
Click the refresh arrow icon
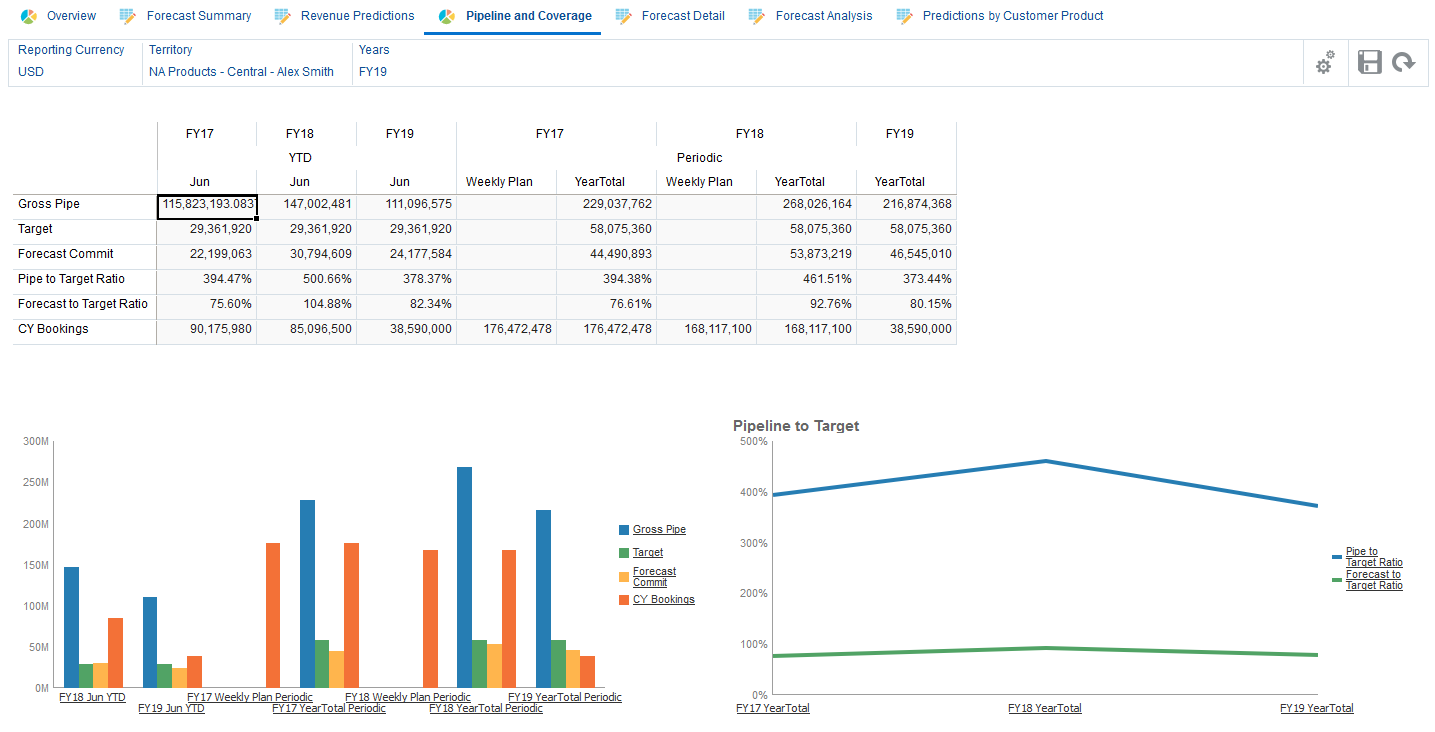click(x=1404, y=62)
